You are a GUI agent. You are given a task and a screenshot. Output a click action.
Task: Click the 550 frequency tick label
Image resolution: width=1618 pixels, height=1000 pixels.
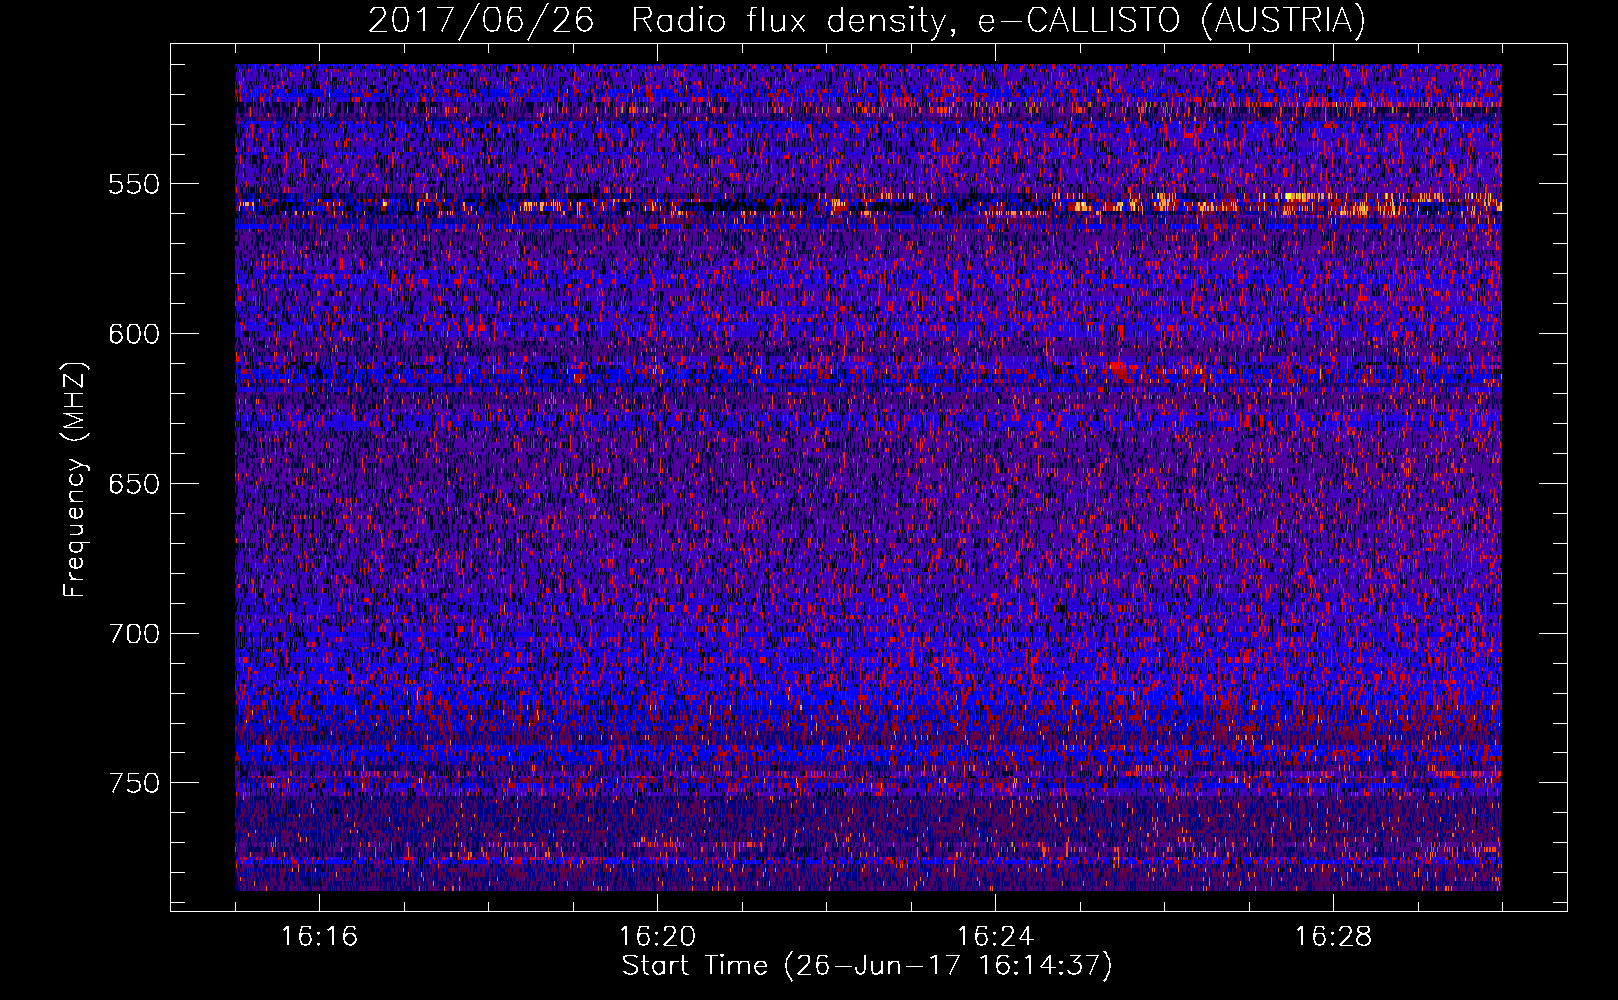coord(134,184)
